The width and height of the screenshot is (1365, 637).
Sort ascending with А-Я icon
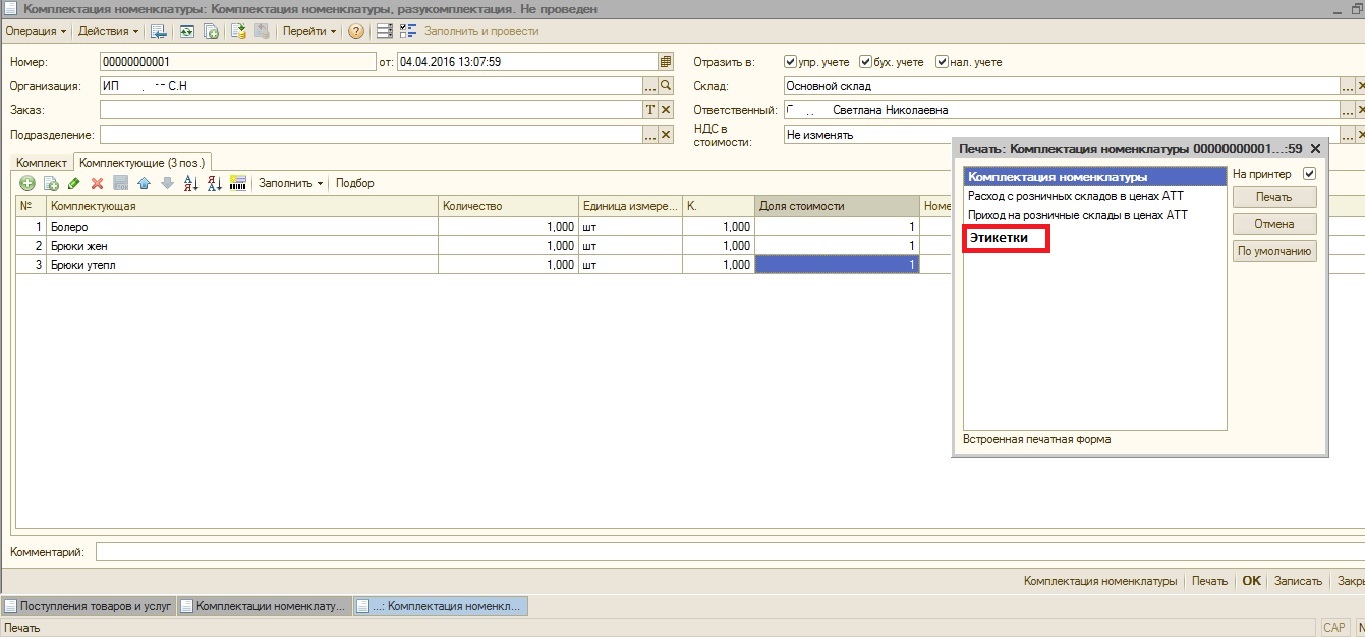[x=190, y=183]
